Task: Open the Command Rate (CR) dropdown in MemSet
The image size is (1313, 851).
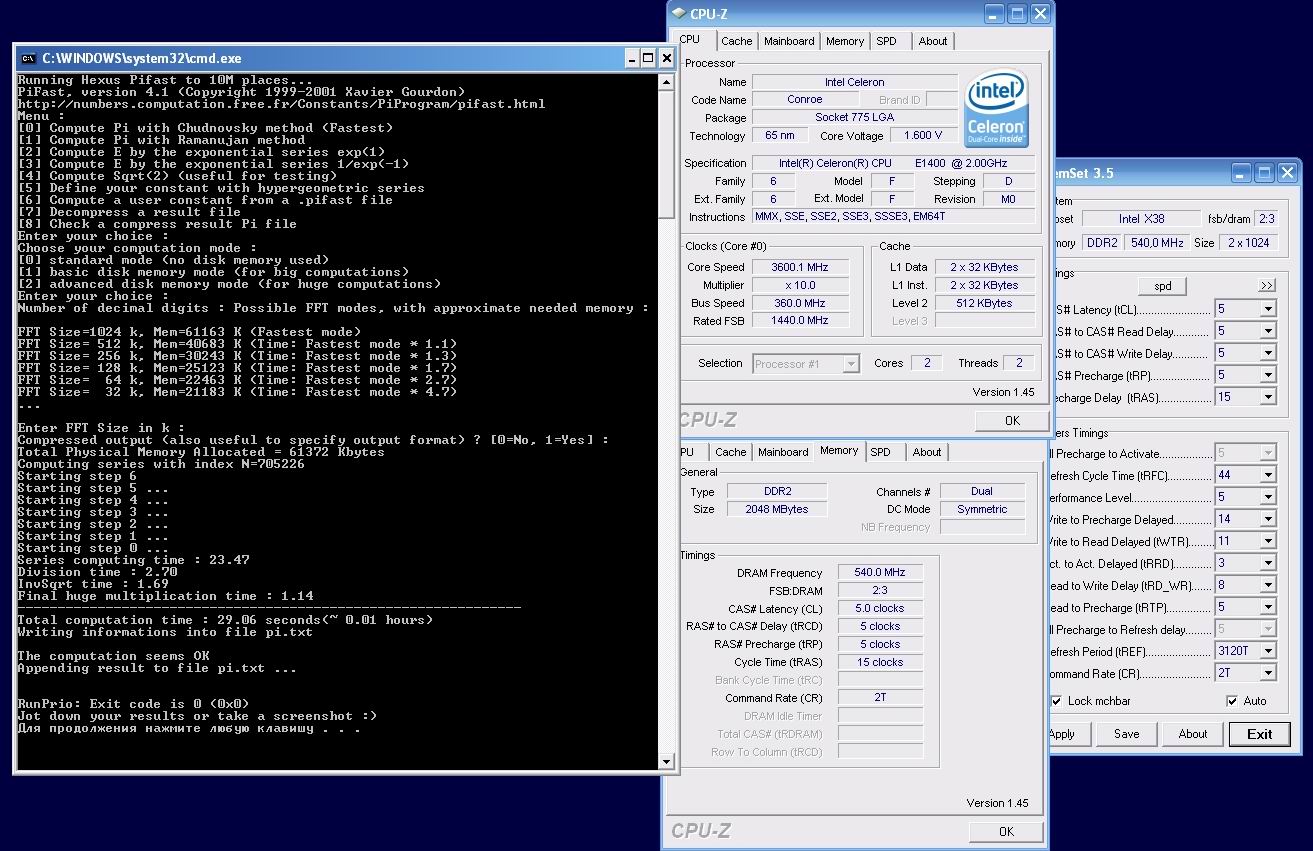Action: pos(1268,673)
